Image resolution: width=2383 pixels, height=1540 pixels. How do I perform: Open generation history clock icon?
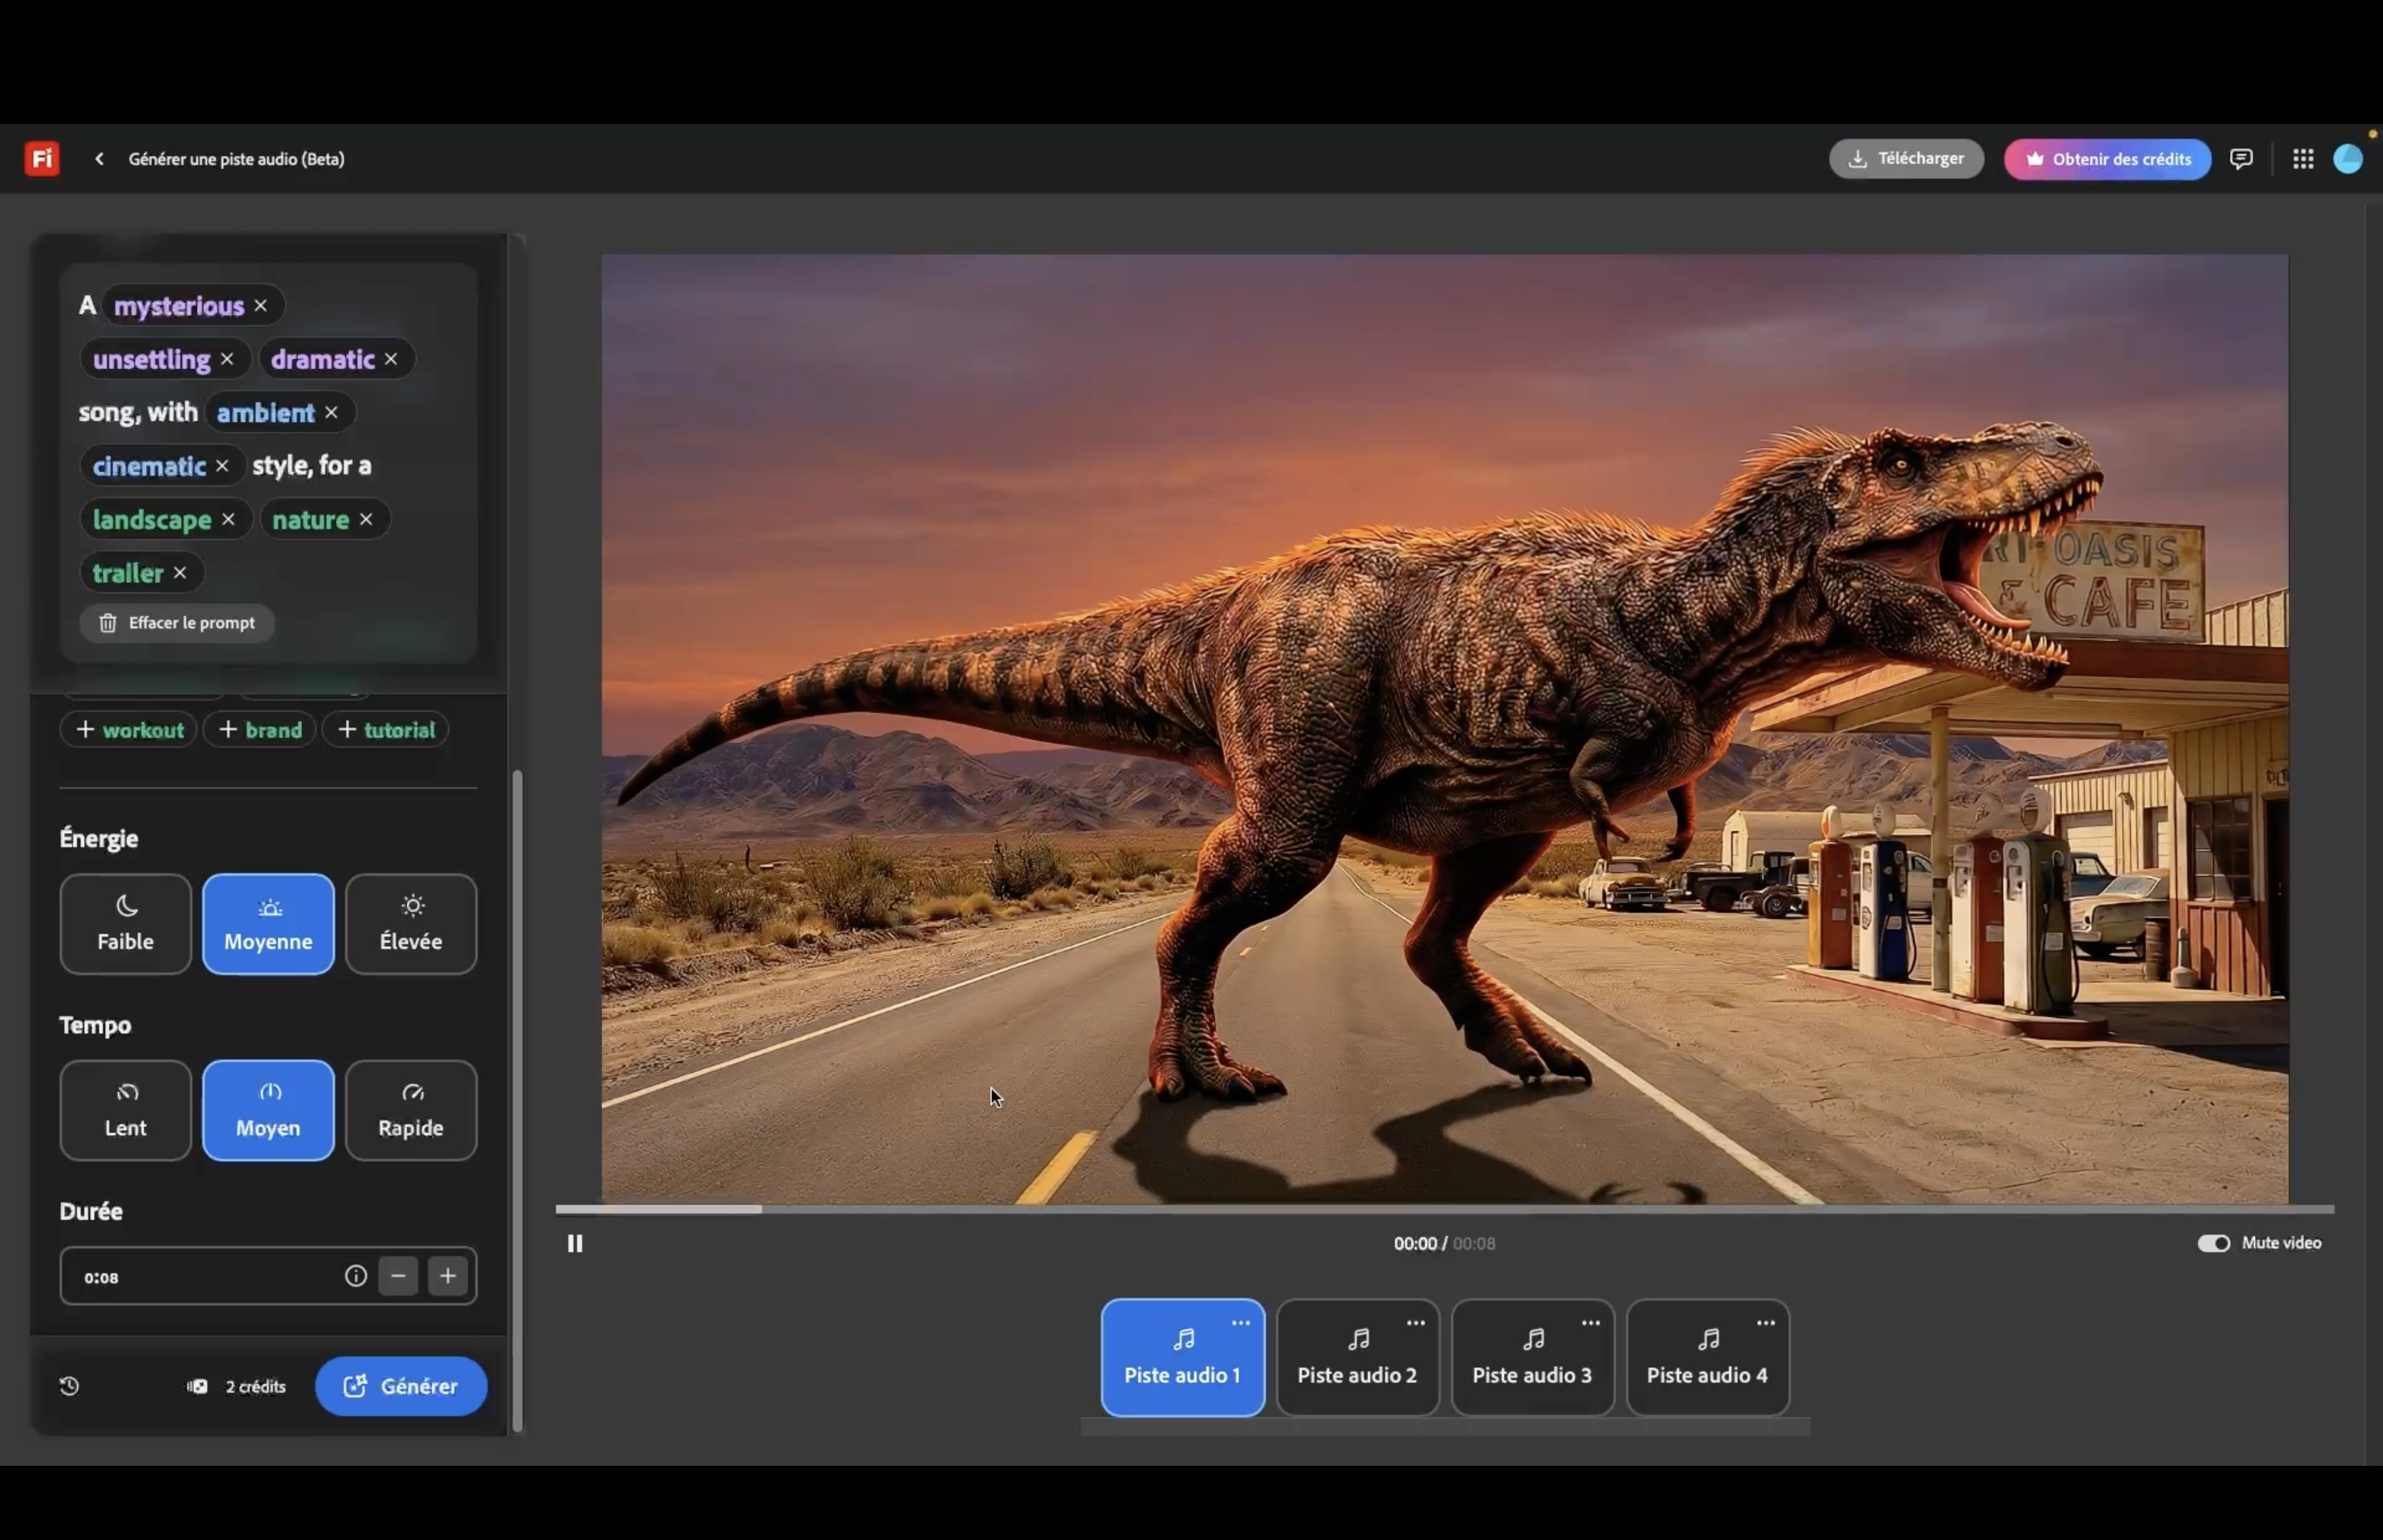pyautogui.click(x=69, y=1386)
